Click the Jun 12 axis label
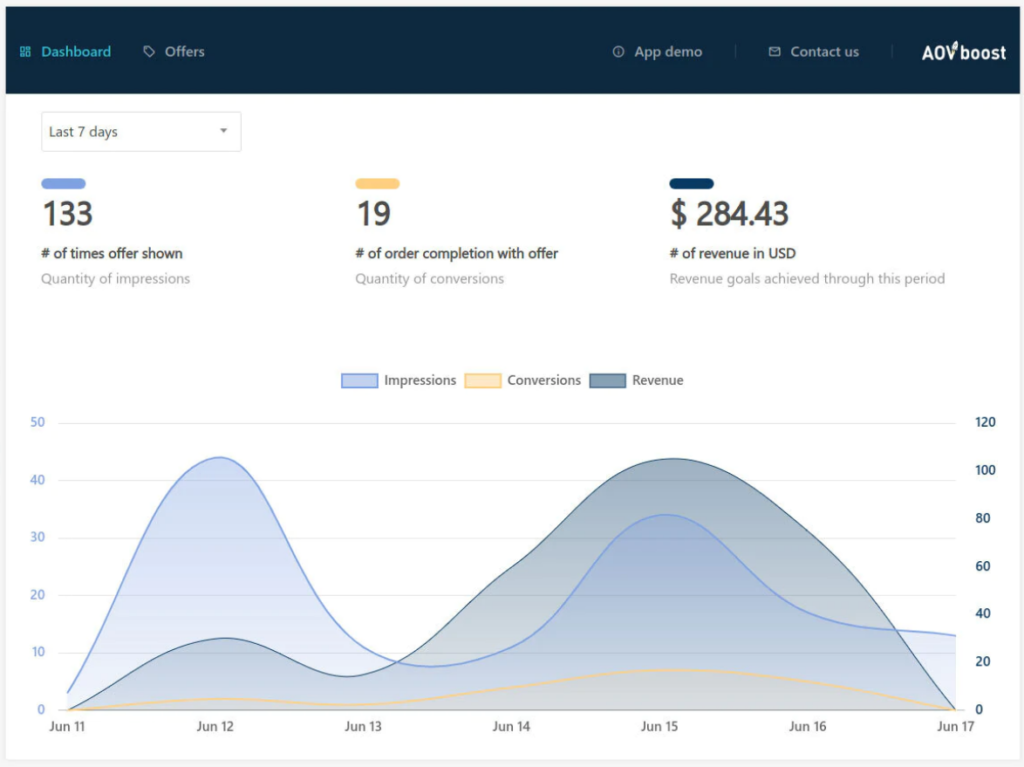1024x767 pixels. (215, 726)
